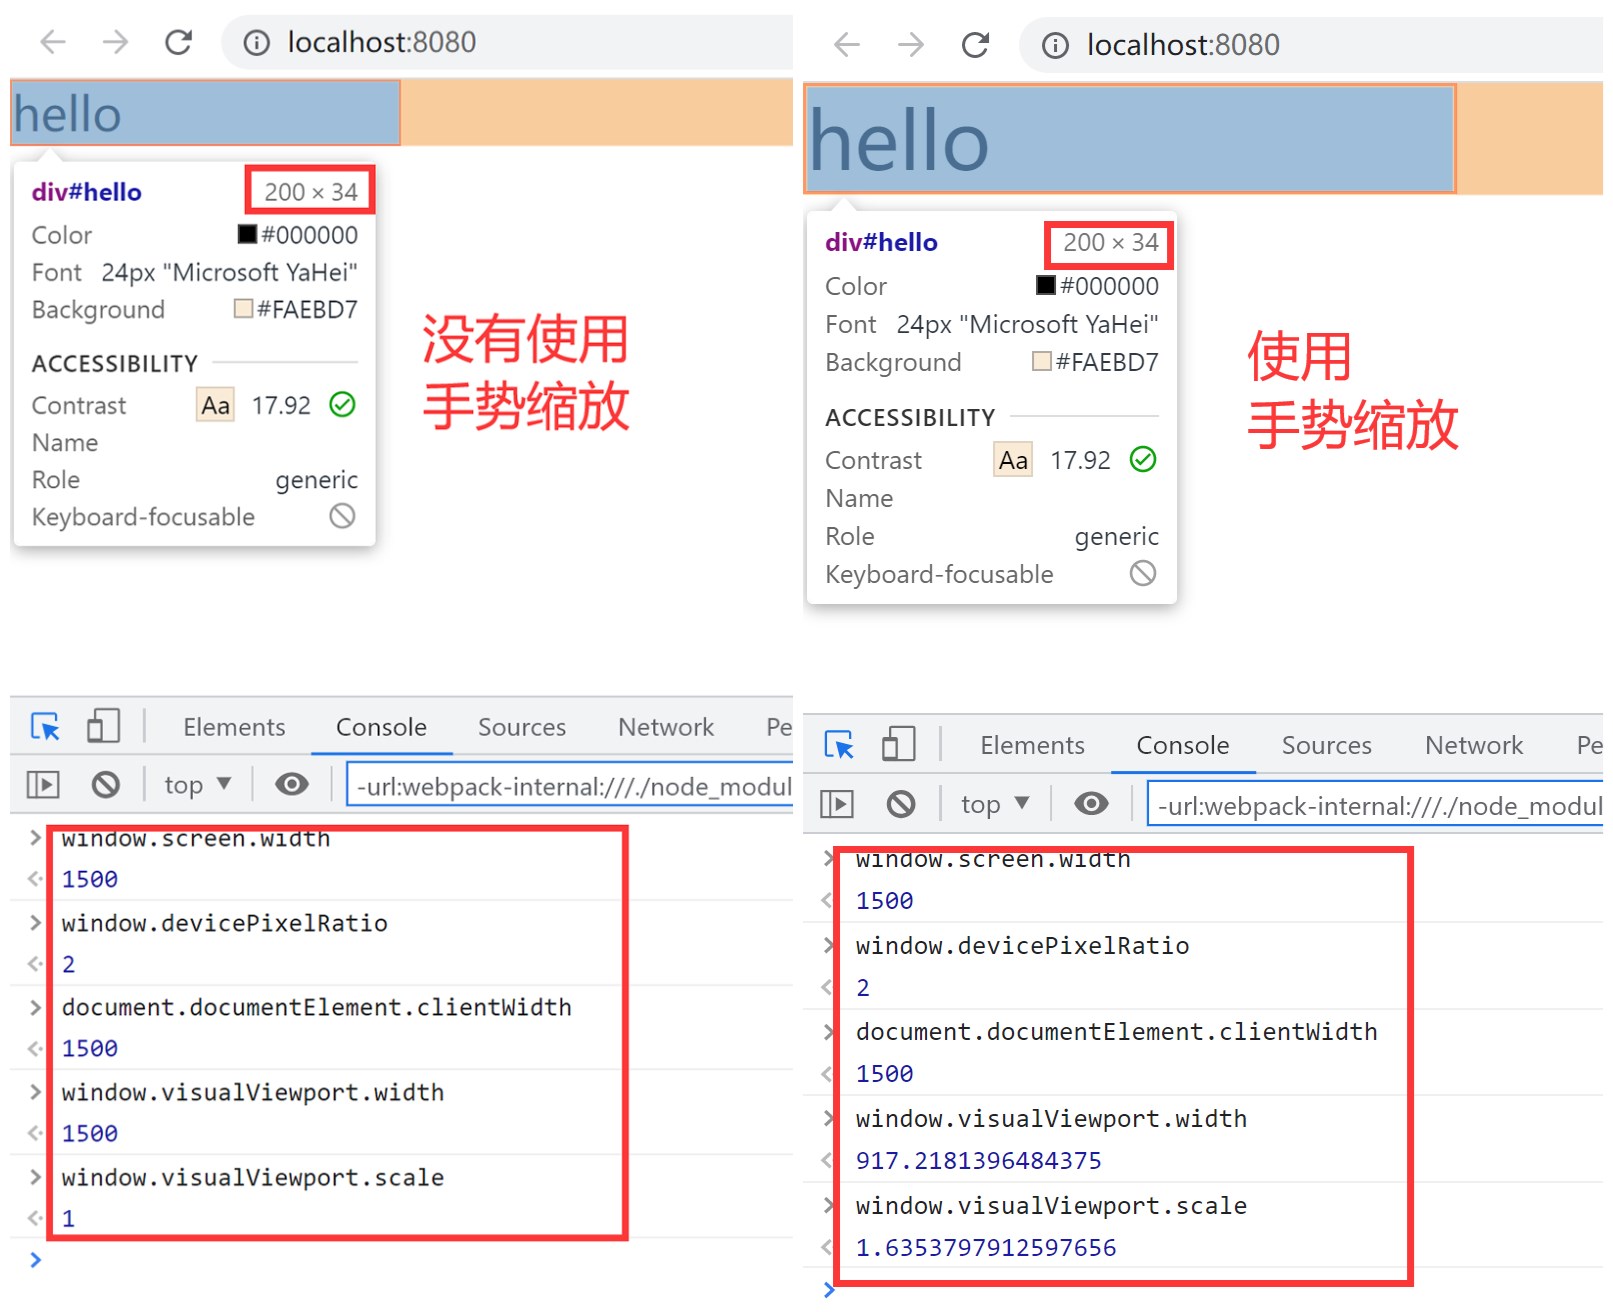Activate inspect element tool in left DevTools
The width and height of the screenshot is (1613, 1312).
point(46,727)
